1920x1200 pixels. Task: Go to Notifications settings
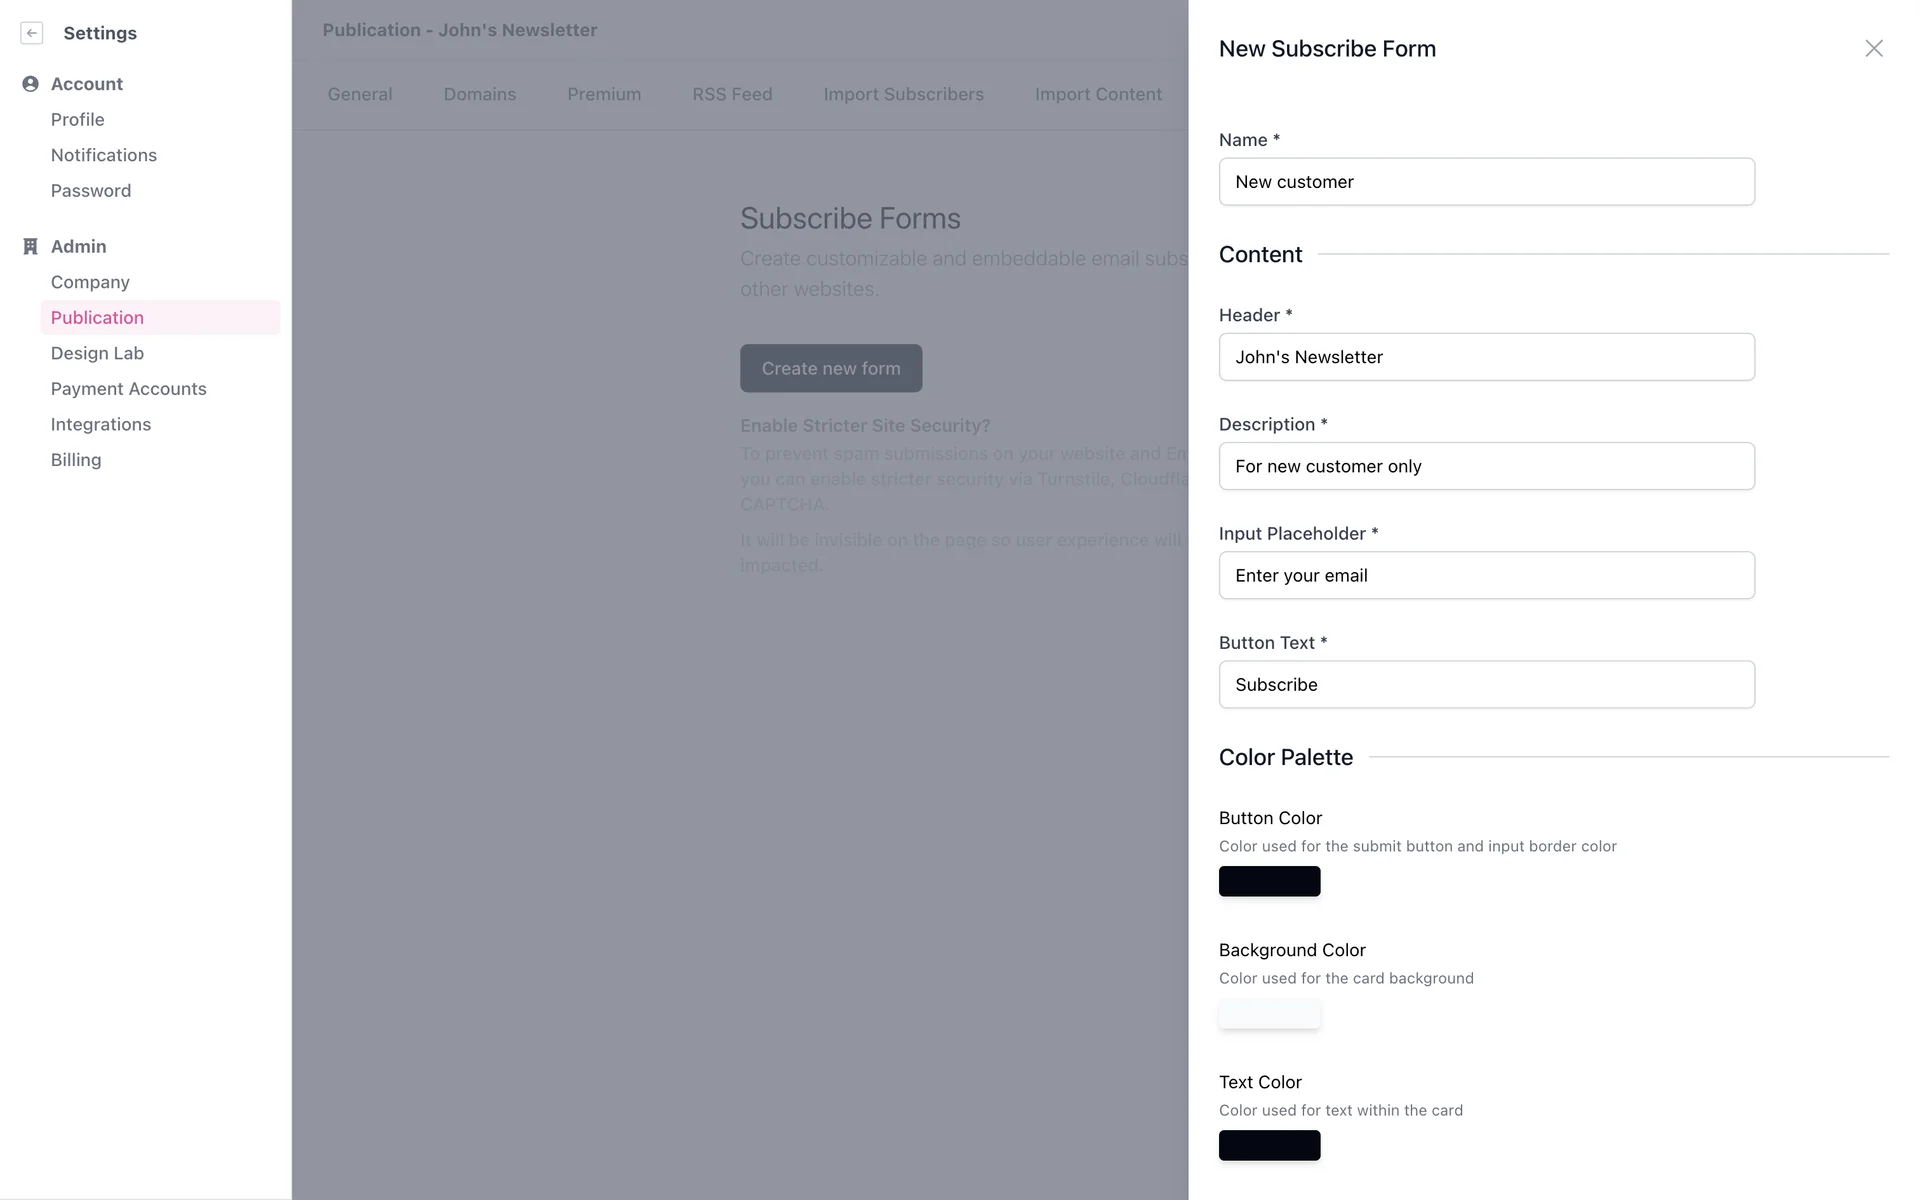104,155
